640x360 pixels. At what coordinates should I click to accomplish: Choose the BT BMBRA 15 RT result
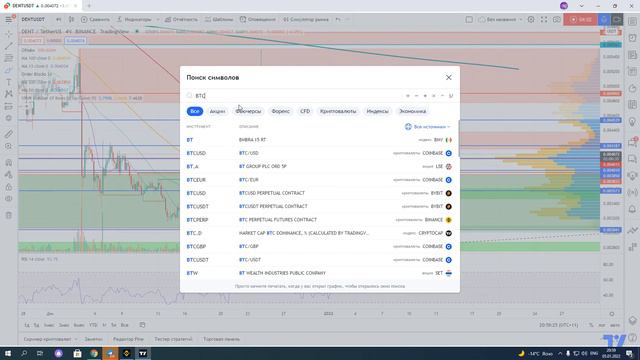(320, 140)
